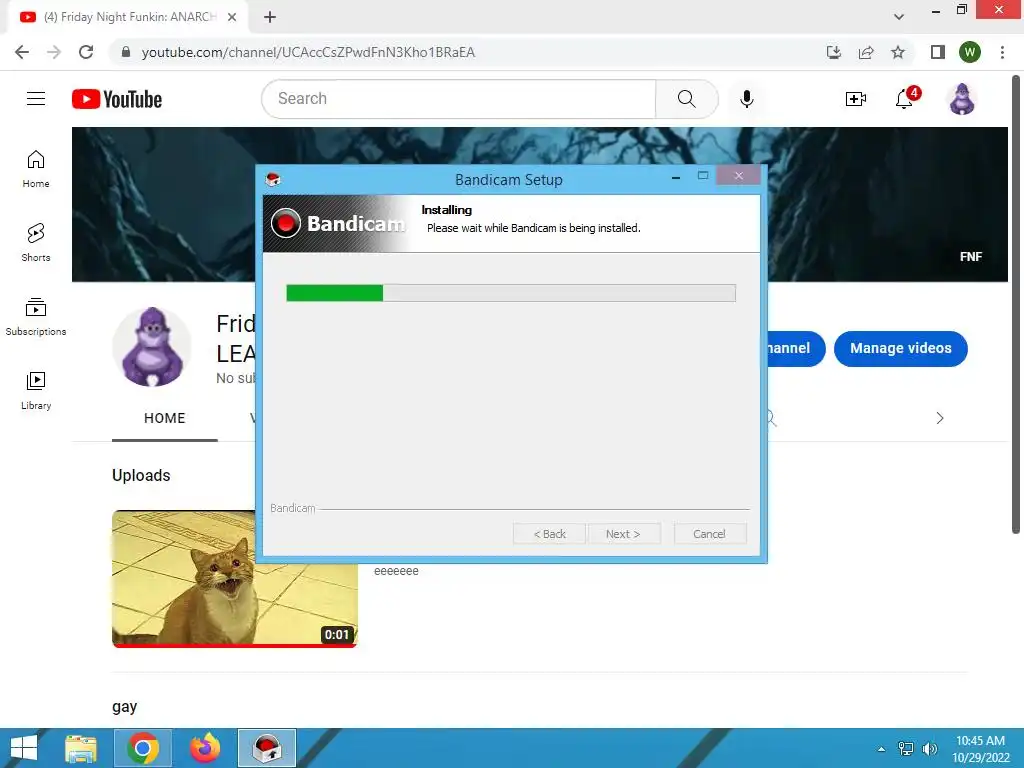The width and height of the screenshot is (1024, 768).
Task: Select the HOME channel tab
Action: 165,418
